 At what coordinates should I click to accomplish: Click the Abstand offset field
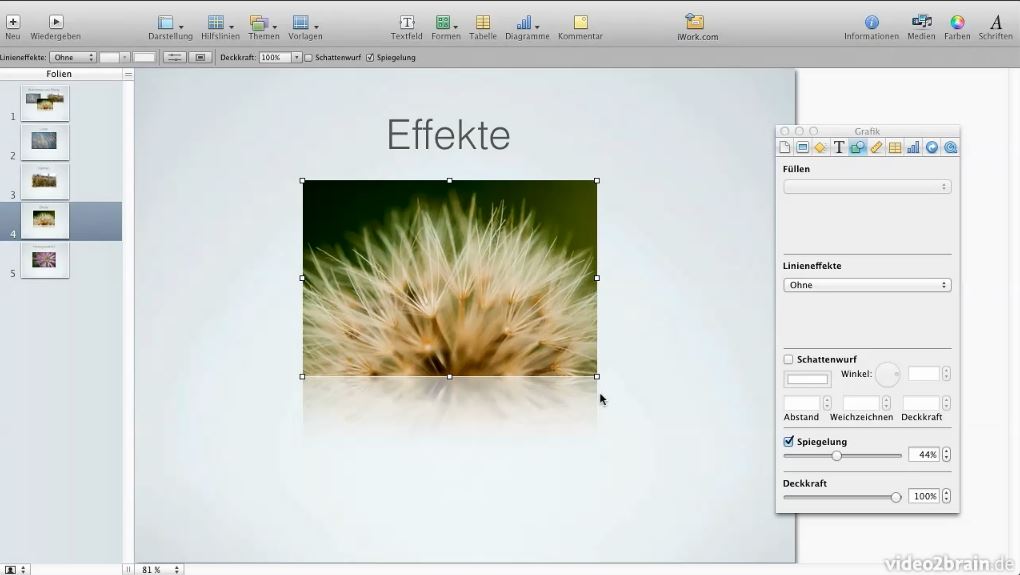[x=802, y=403]
